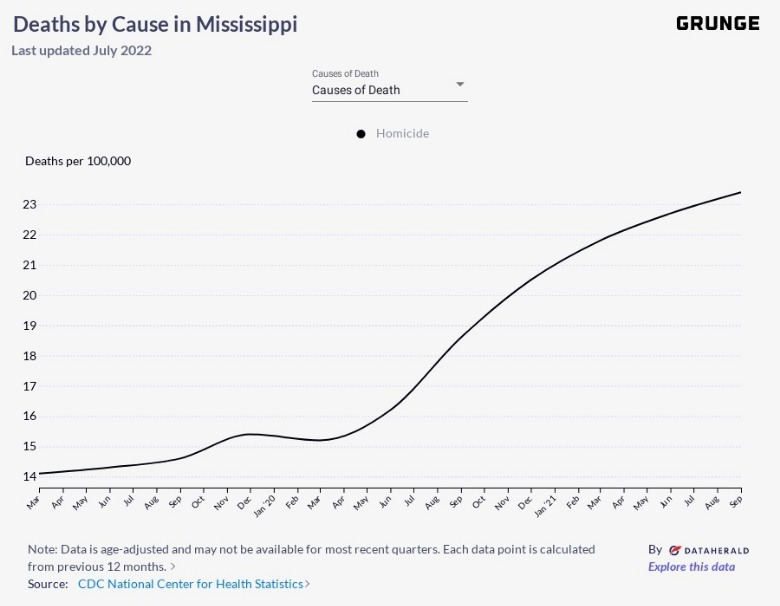
Task: Click the GRUNGE logo
Action: point(717,23)
